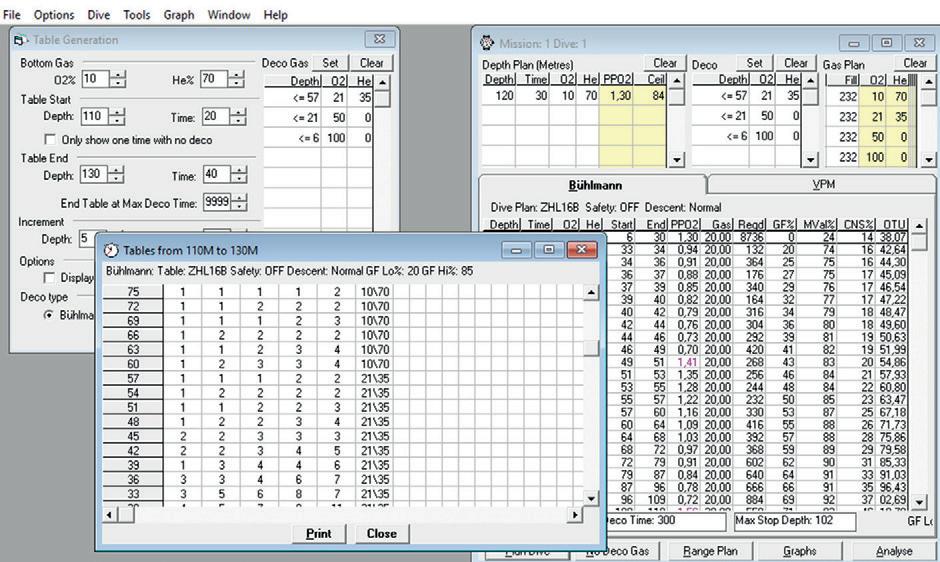Click the Depth Plan table scroll-up arrow

[x=676, y=80]
